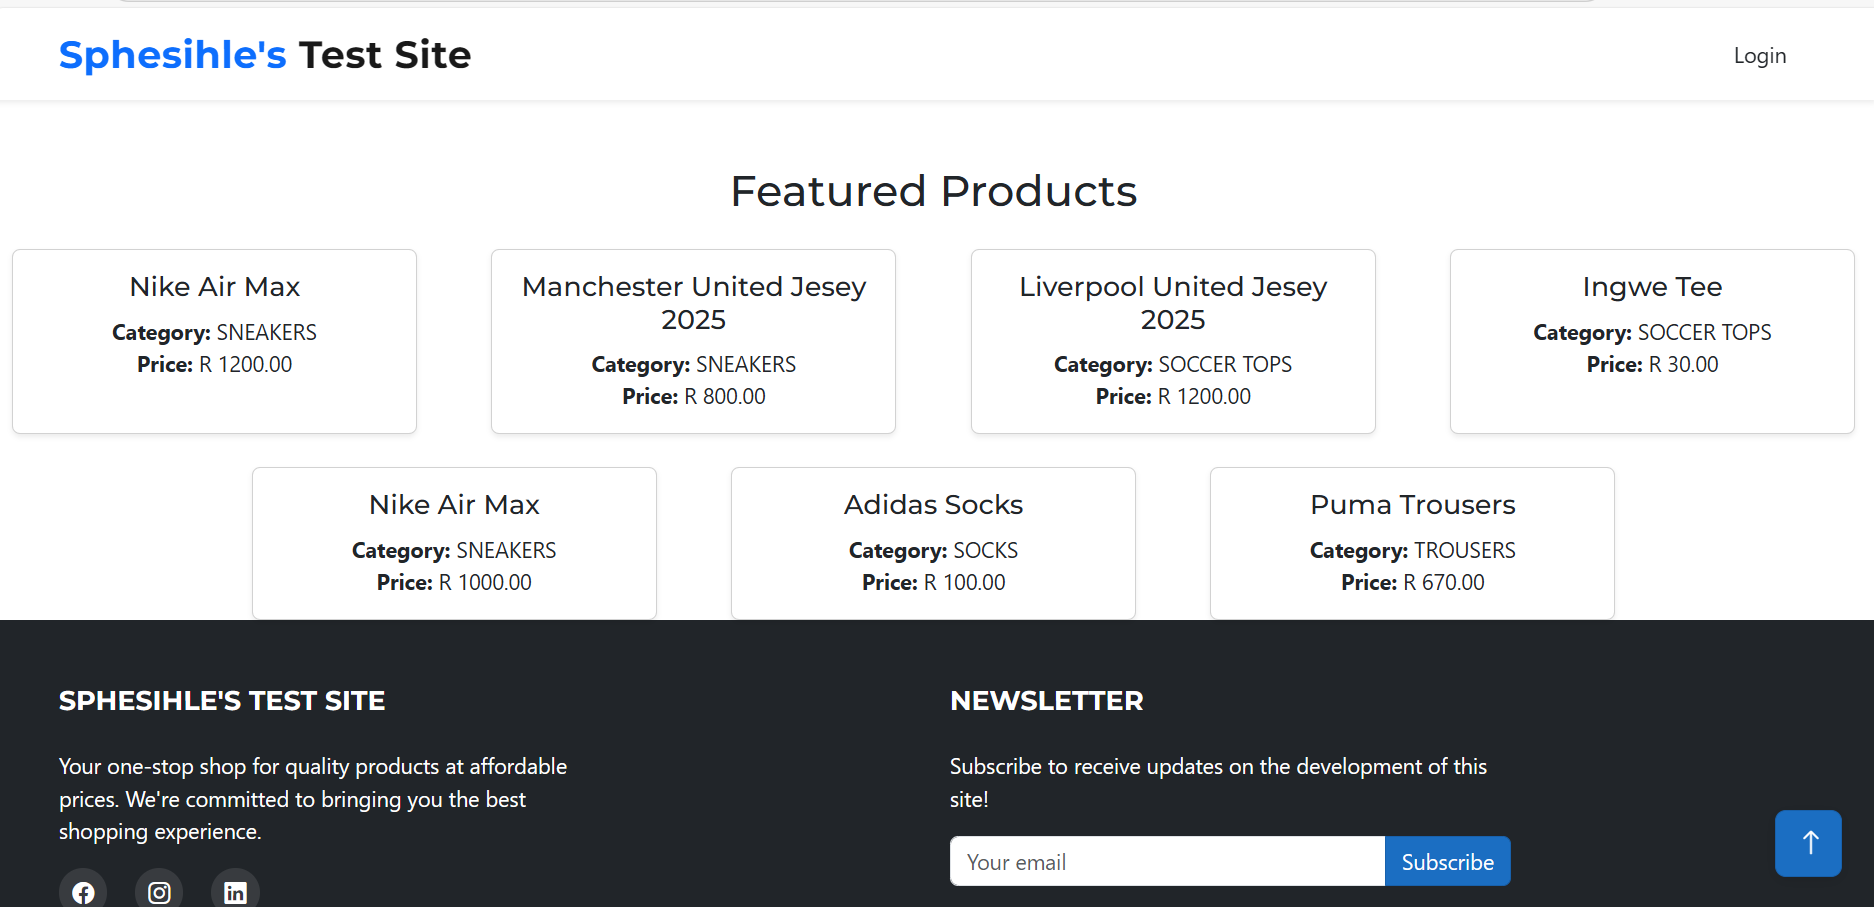Click the SPHESIHLE'S TEST SITE footer heading

[x=221, y=701]
